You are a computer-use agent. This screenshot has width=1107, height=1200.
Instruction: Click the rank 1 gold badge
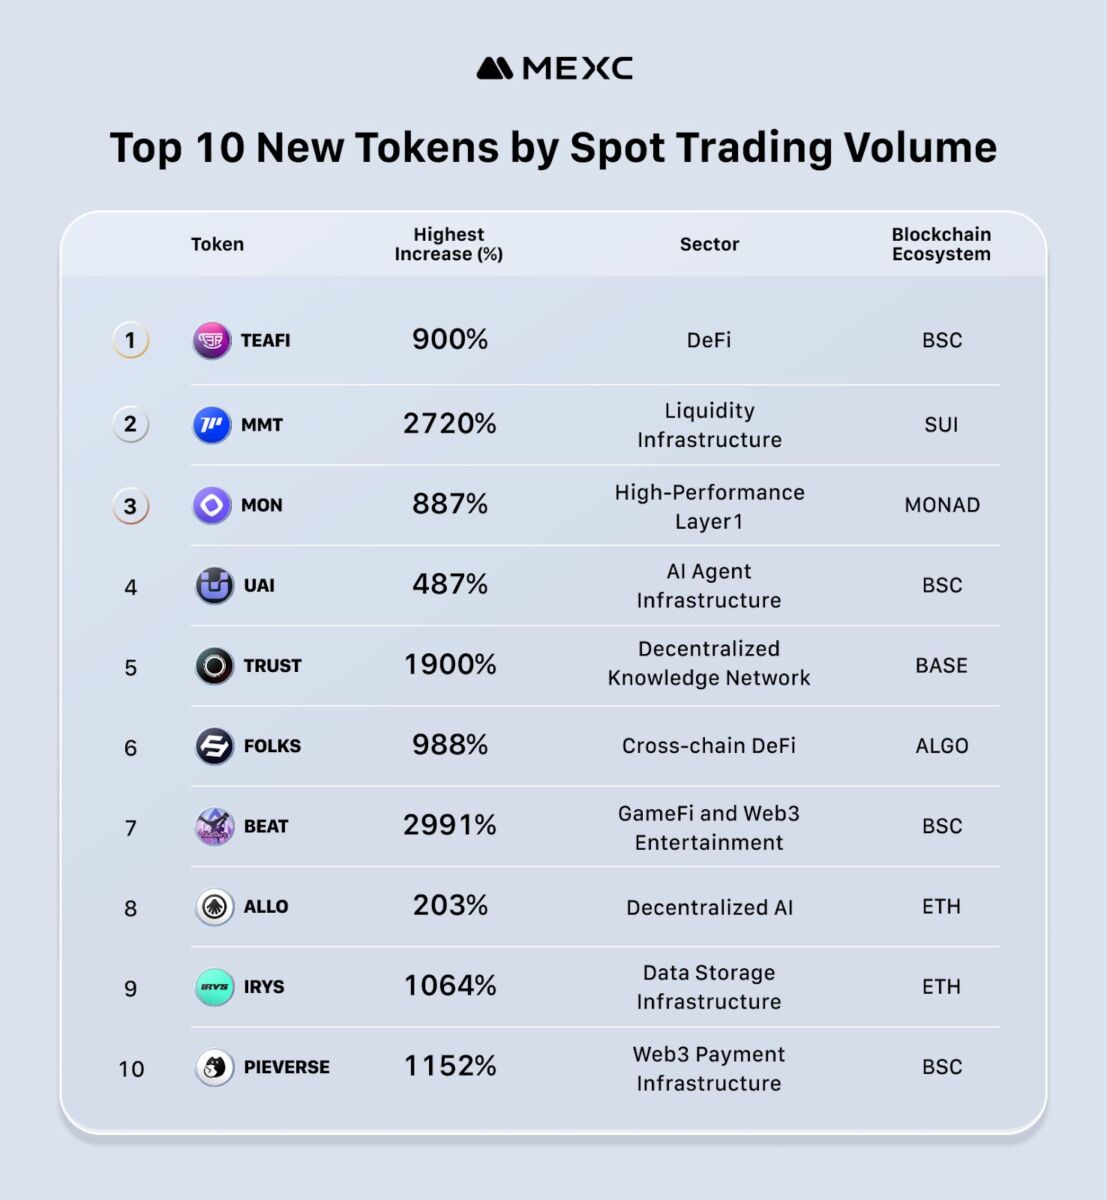point(130,341)
